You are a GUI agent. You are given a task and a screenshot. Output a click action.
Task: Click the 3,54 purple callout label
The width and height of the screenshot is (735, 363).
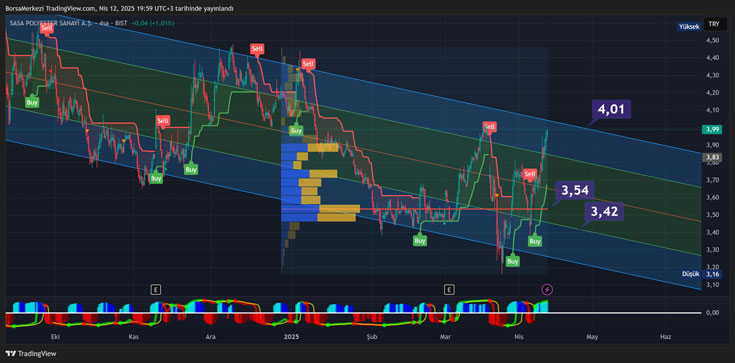coord(575,190)
